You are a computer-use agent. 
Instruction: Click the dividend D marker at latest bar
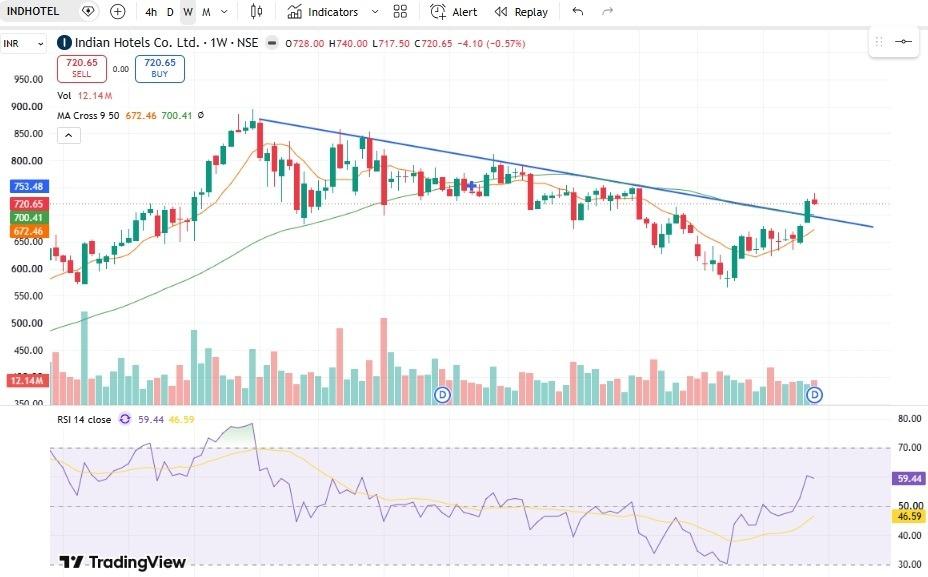[815, 395]
